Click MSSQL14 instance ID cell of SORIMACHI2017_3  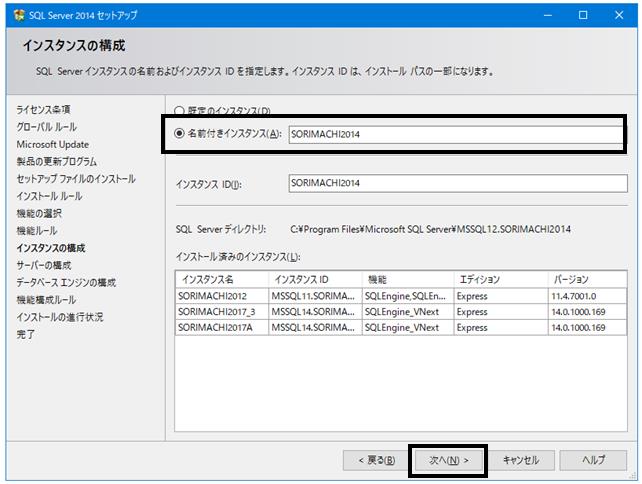[313, 312]
